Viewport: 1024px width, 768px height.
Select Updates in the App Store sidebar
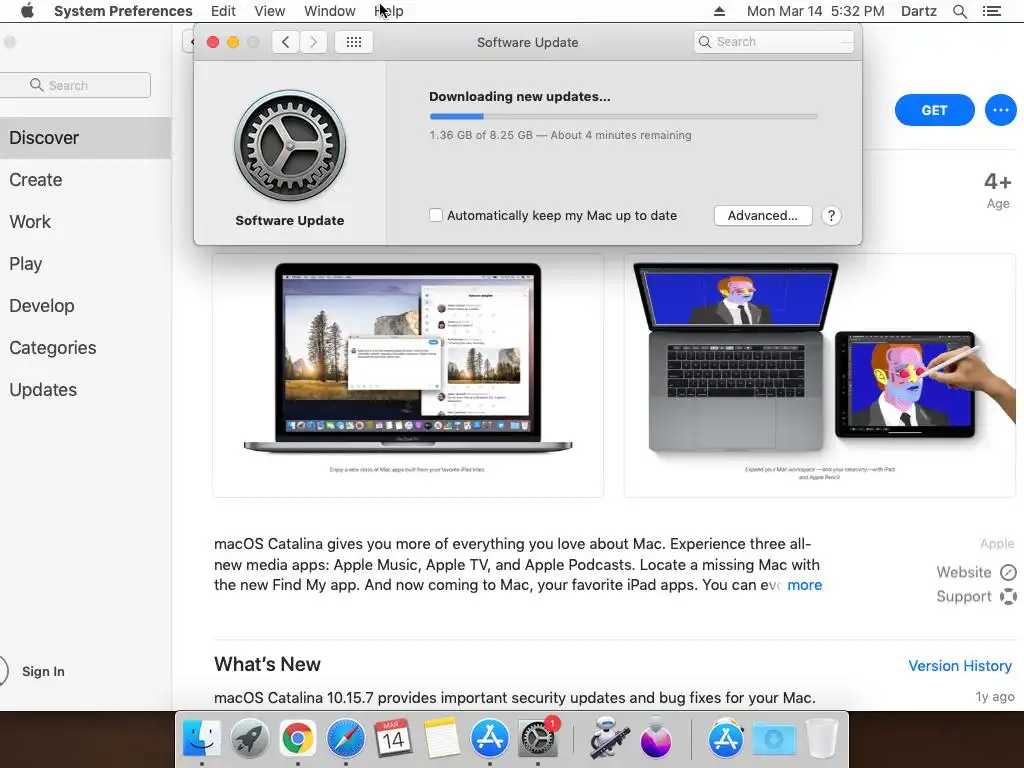click(86, 389)
